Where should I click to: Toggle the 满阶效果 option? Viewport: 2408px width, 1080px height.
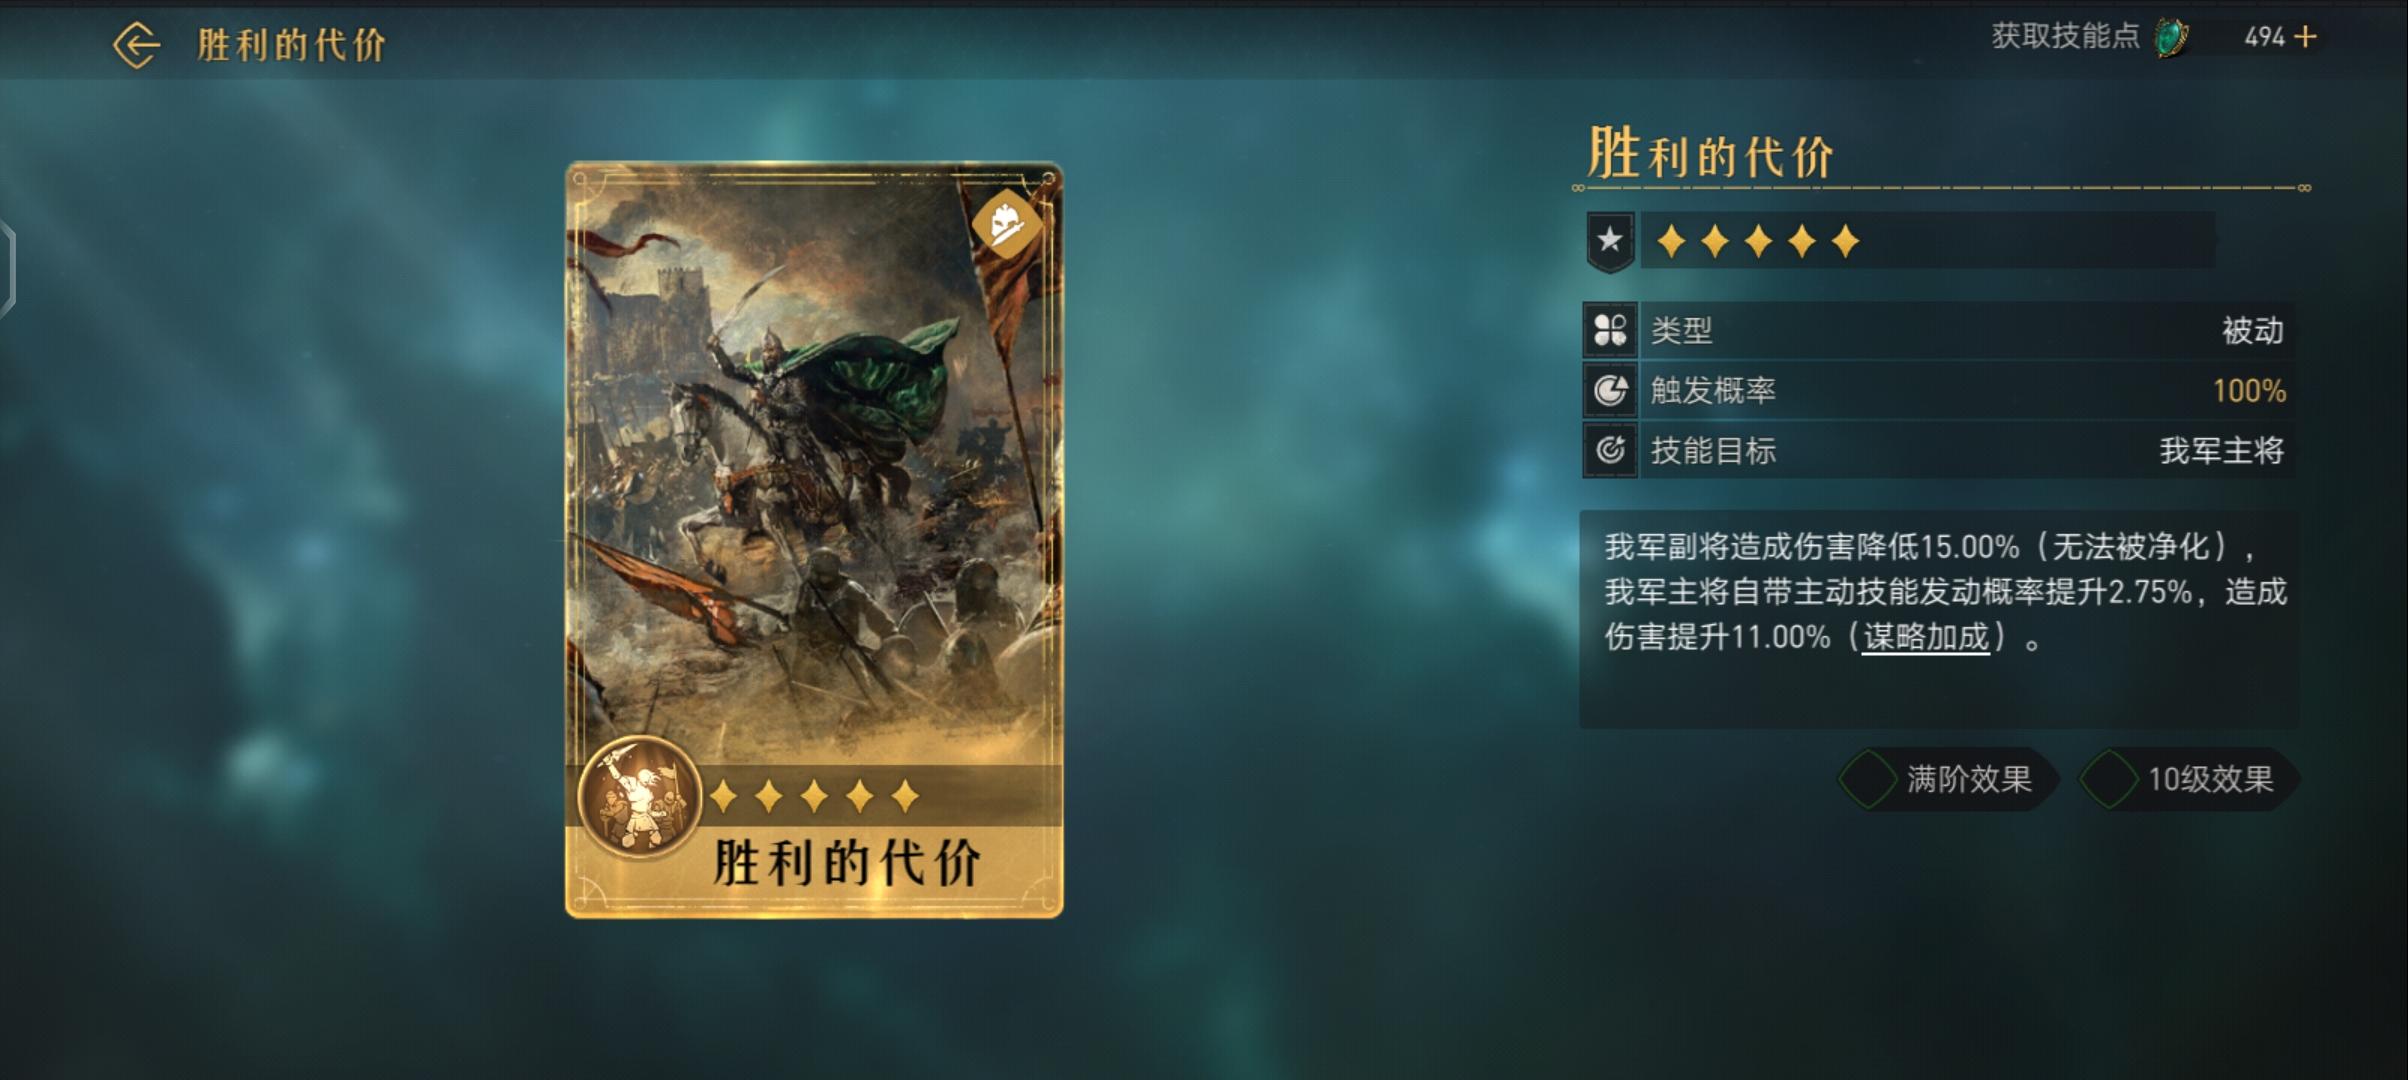coord(1946,779)
